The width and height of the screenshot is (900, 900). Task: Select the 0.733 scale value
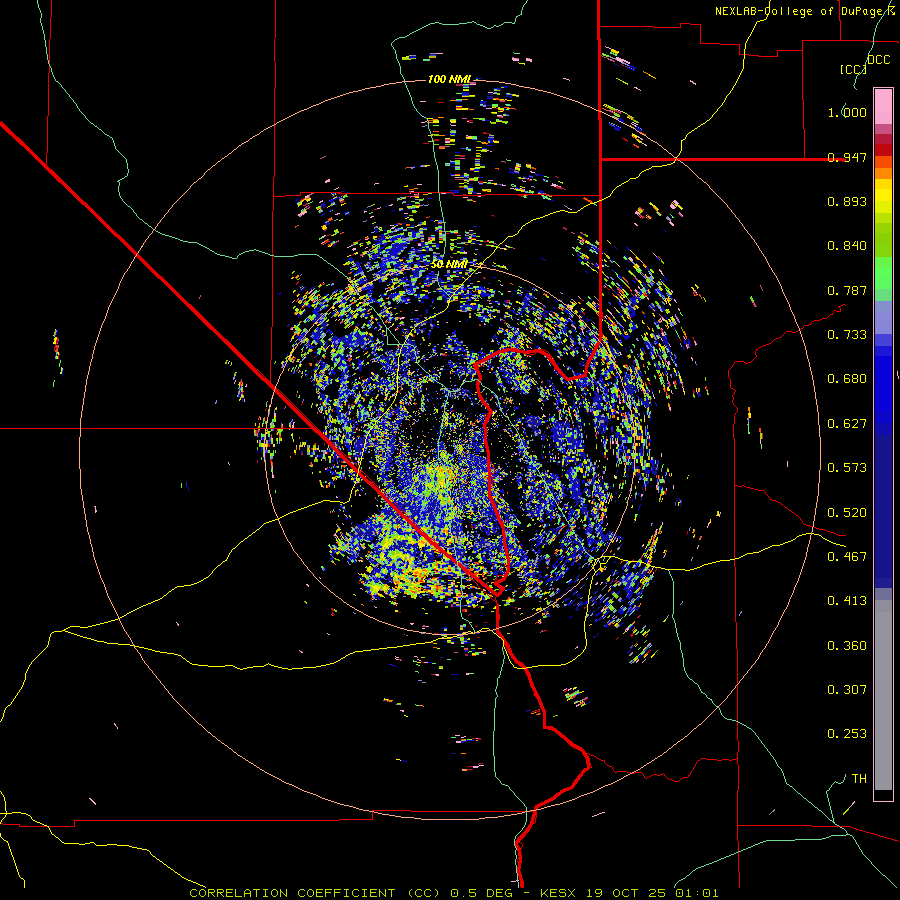pos(847,335)
